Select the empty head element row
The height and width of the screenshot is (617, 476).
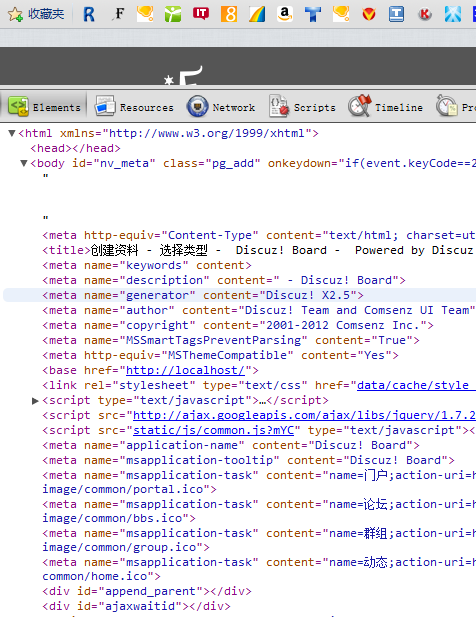[75, 148]
